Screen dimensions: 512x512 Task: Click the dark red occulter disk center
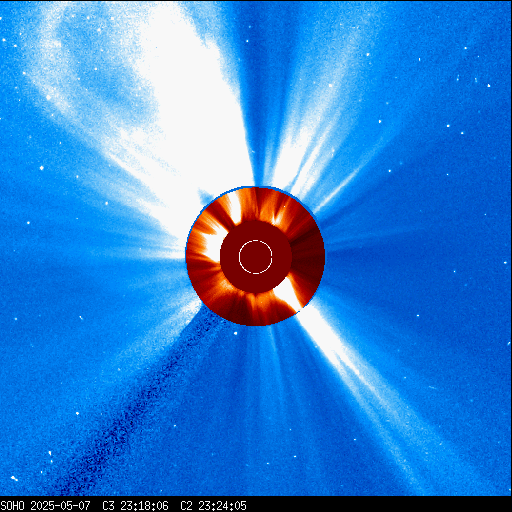pyautogui.click(x=256, y=257)
